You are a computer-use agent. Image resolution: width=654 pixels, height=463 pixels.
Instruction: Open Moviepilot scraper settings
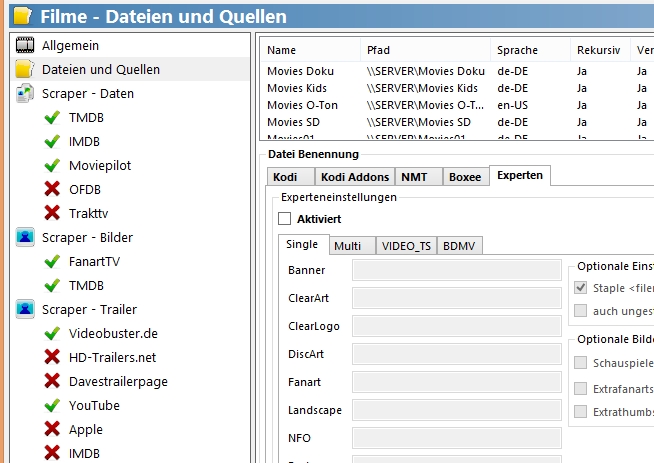100,166
